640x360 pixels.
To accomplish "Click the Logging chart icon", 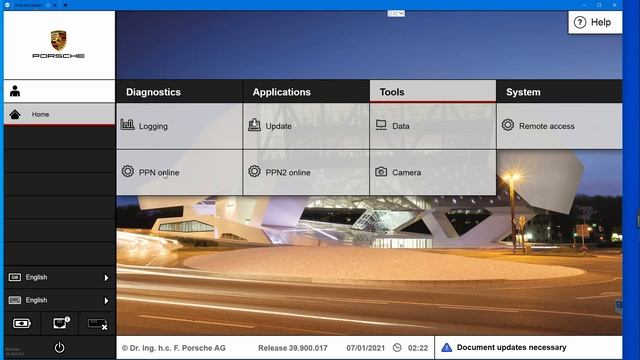I will [127, 124].
